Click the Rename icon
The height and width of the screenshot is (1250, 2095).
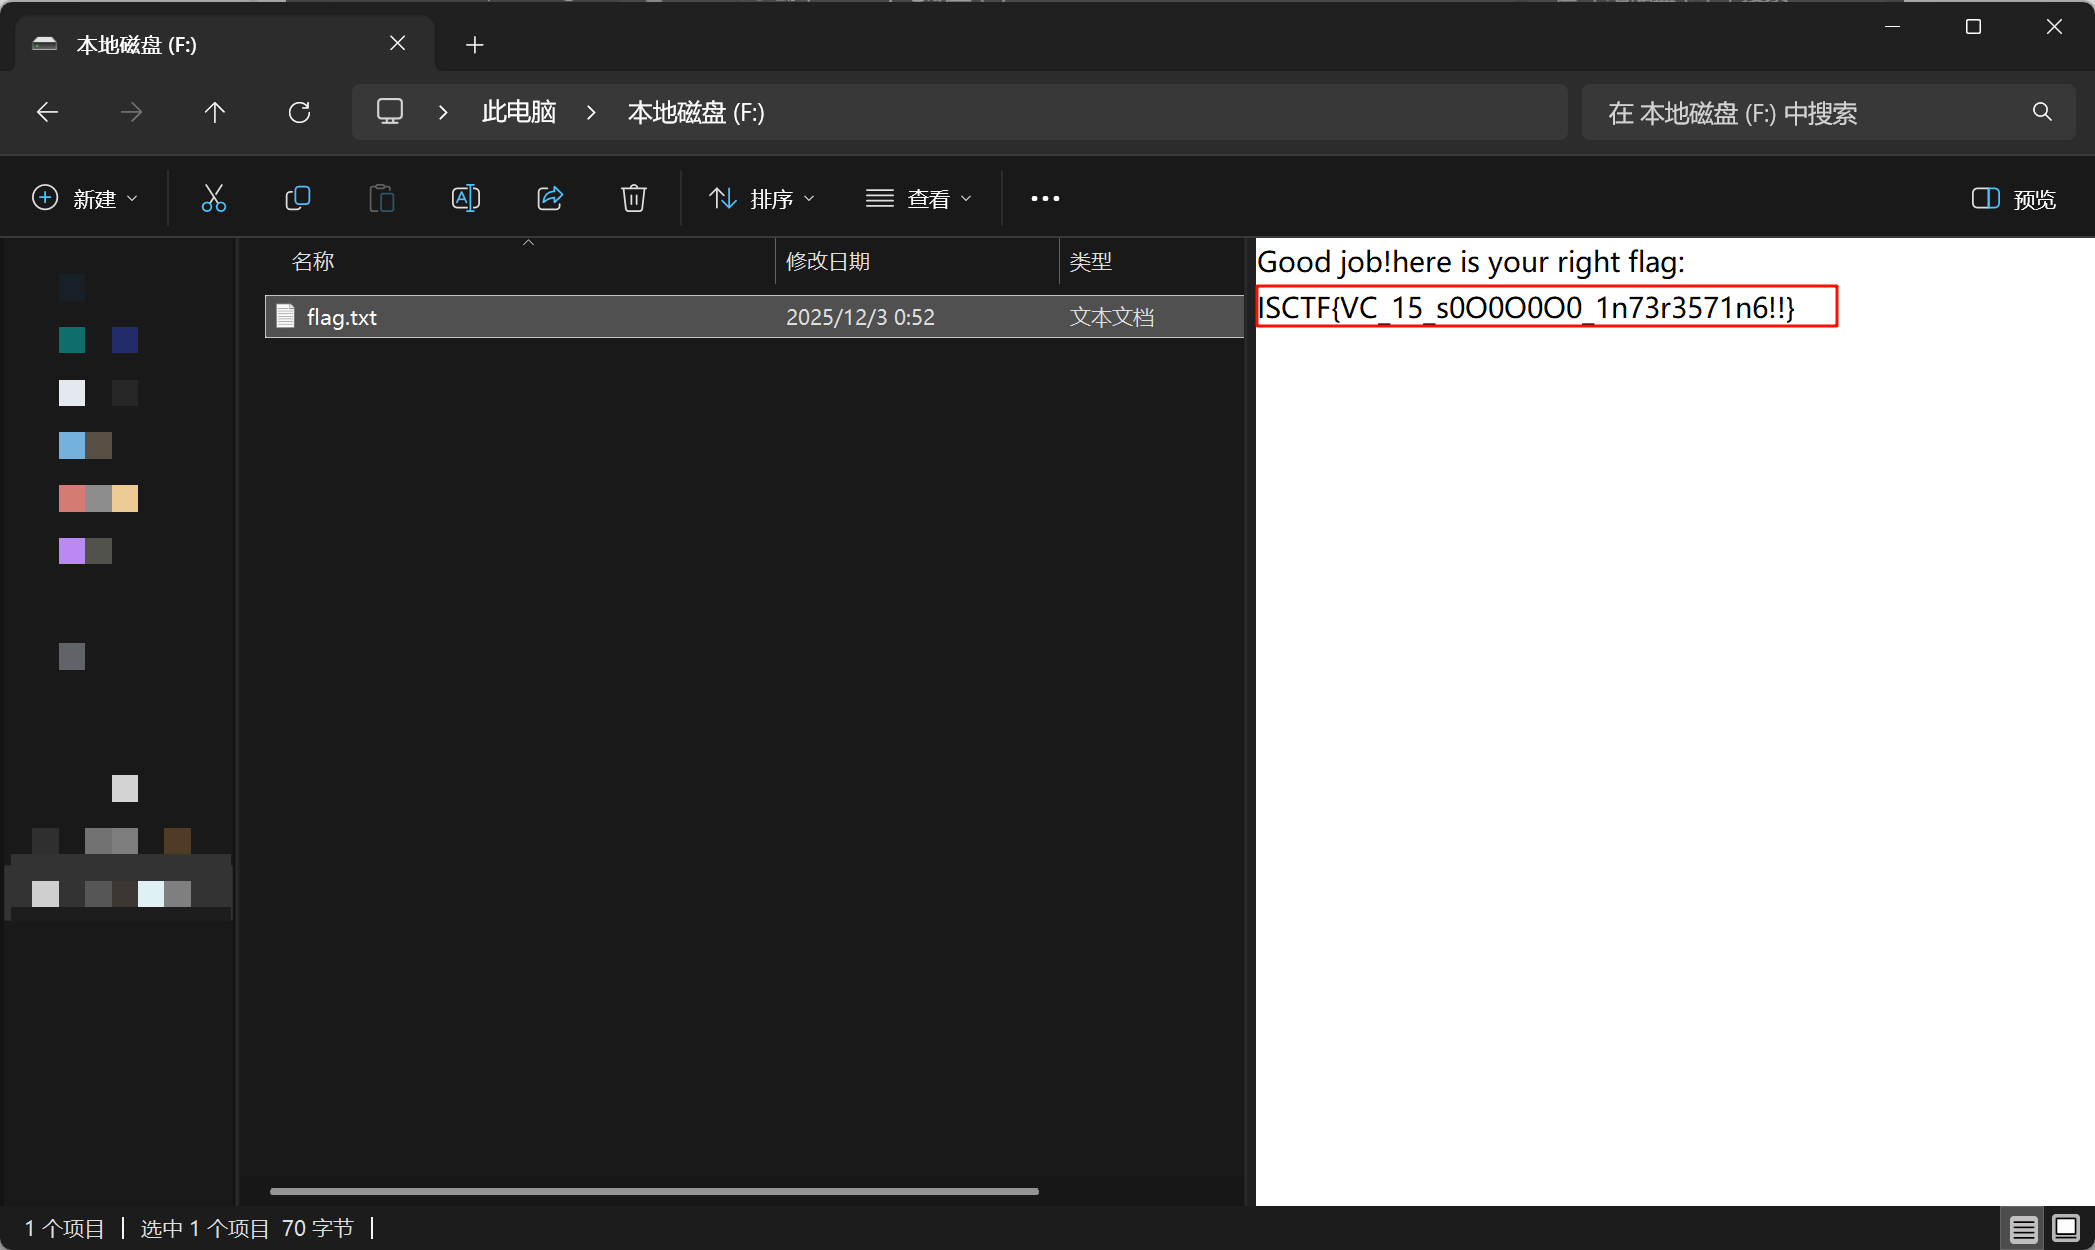click(x=465, y=198)
